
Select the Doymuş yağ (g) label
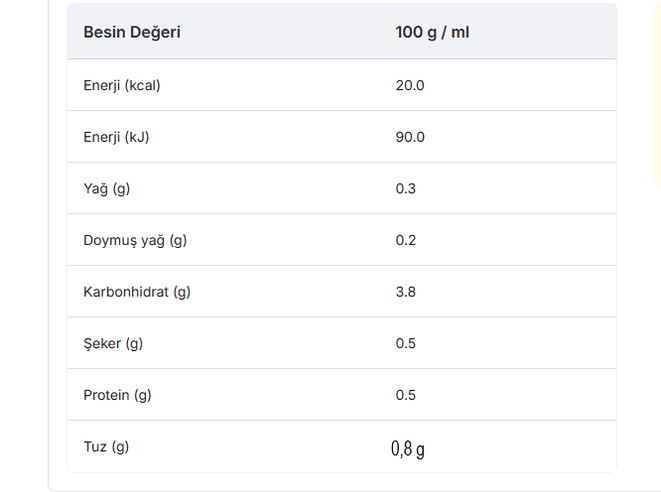(135, 240)
